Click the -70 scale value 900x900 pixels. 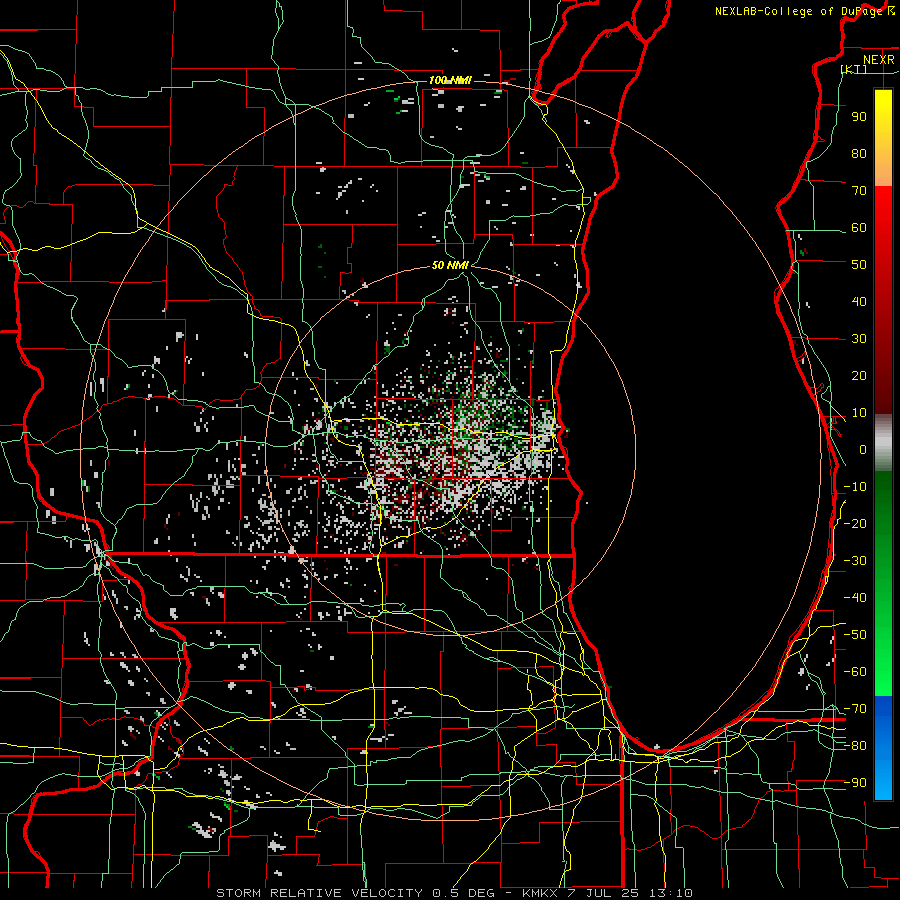855,709
